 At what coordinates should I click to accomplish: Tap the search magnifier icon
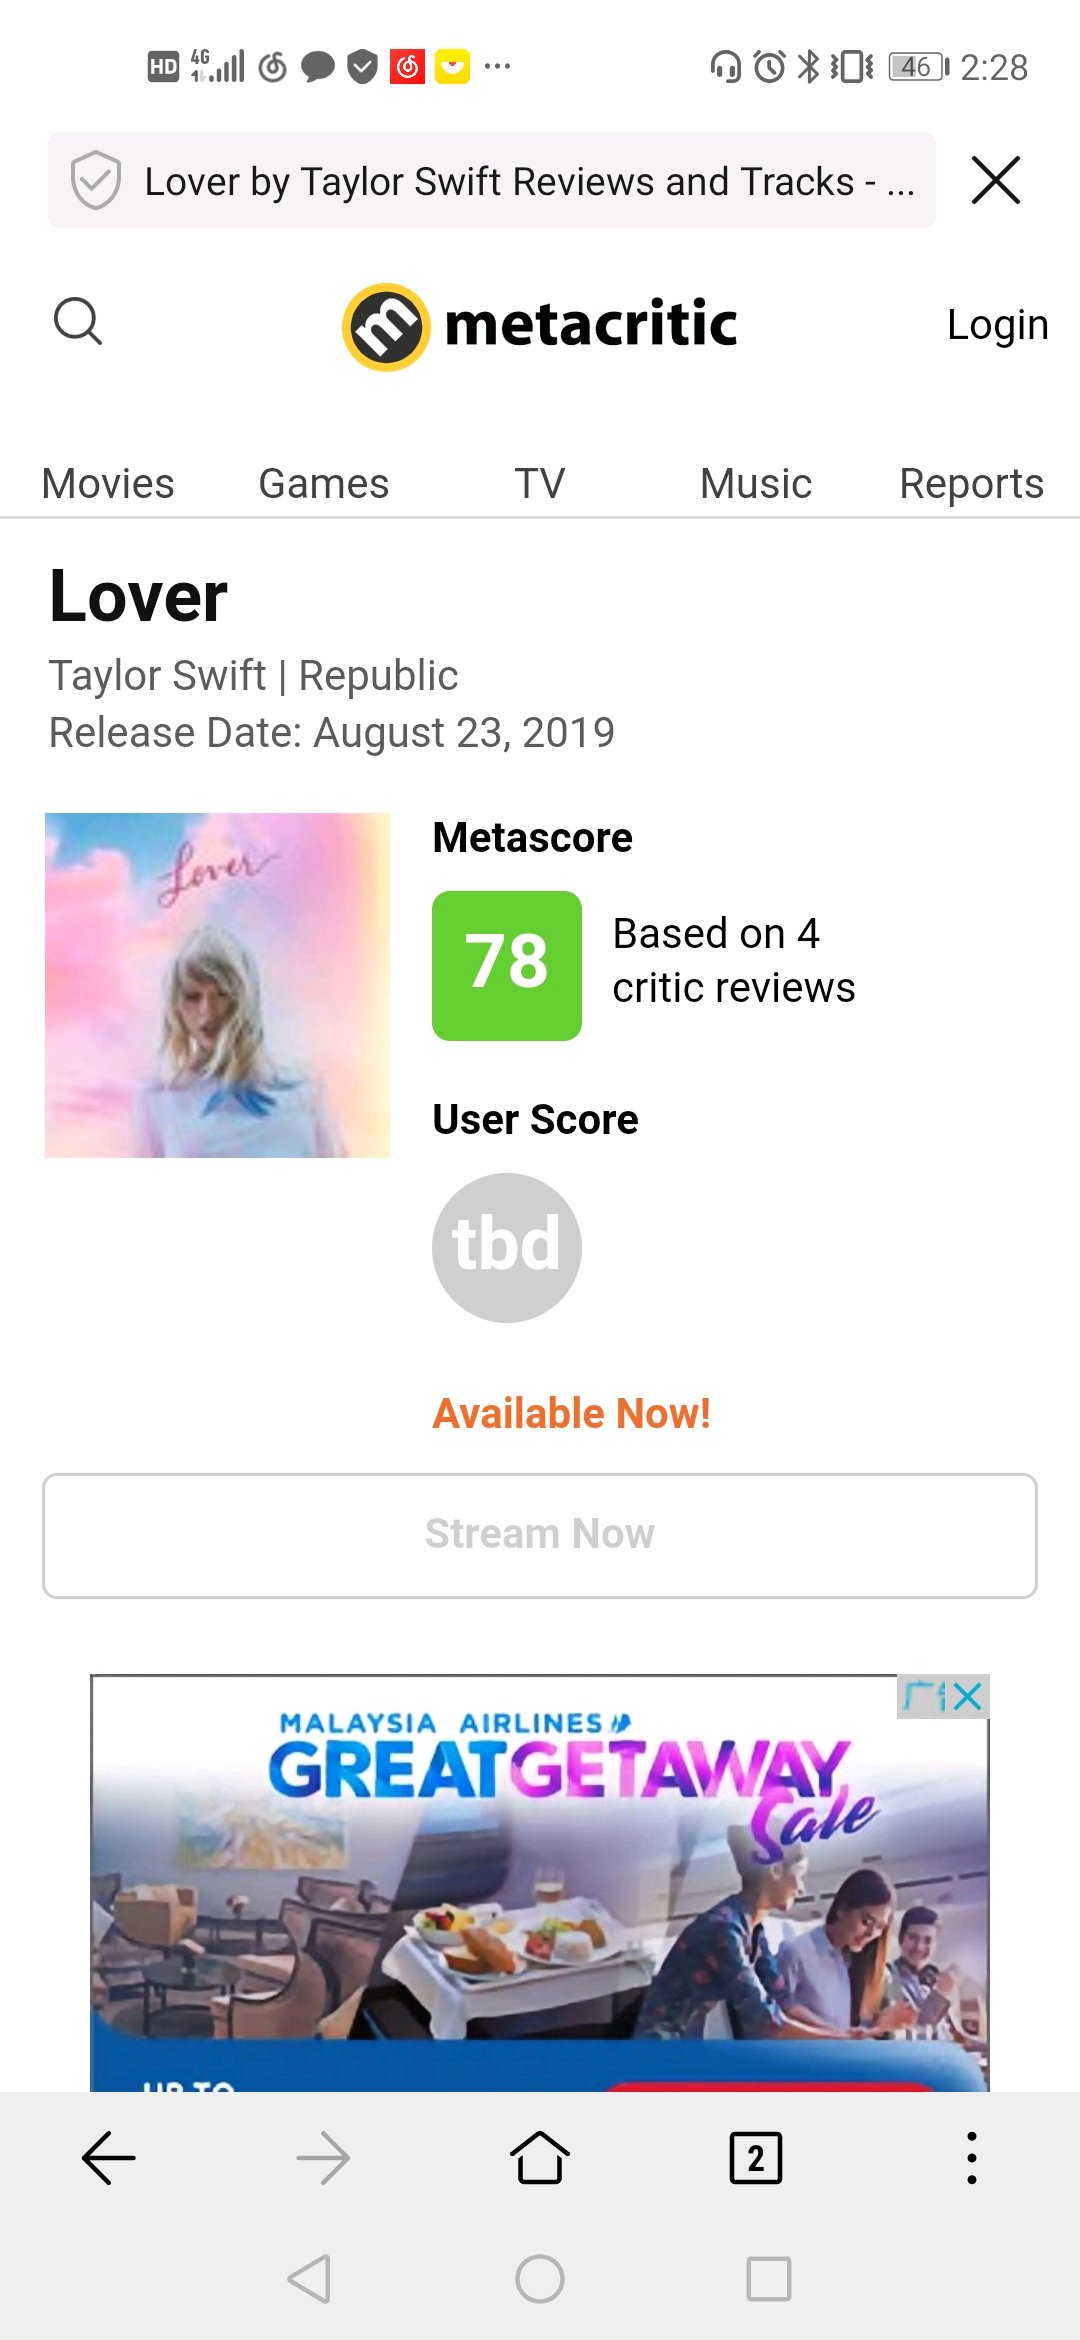[x=78, y=322]
